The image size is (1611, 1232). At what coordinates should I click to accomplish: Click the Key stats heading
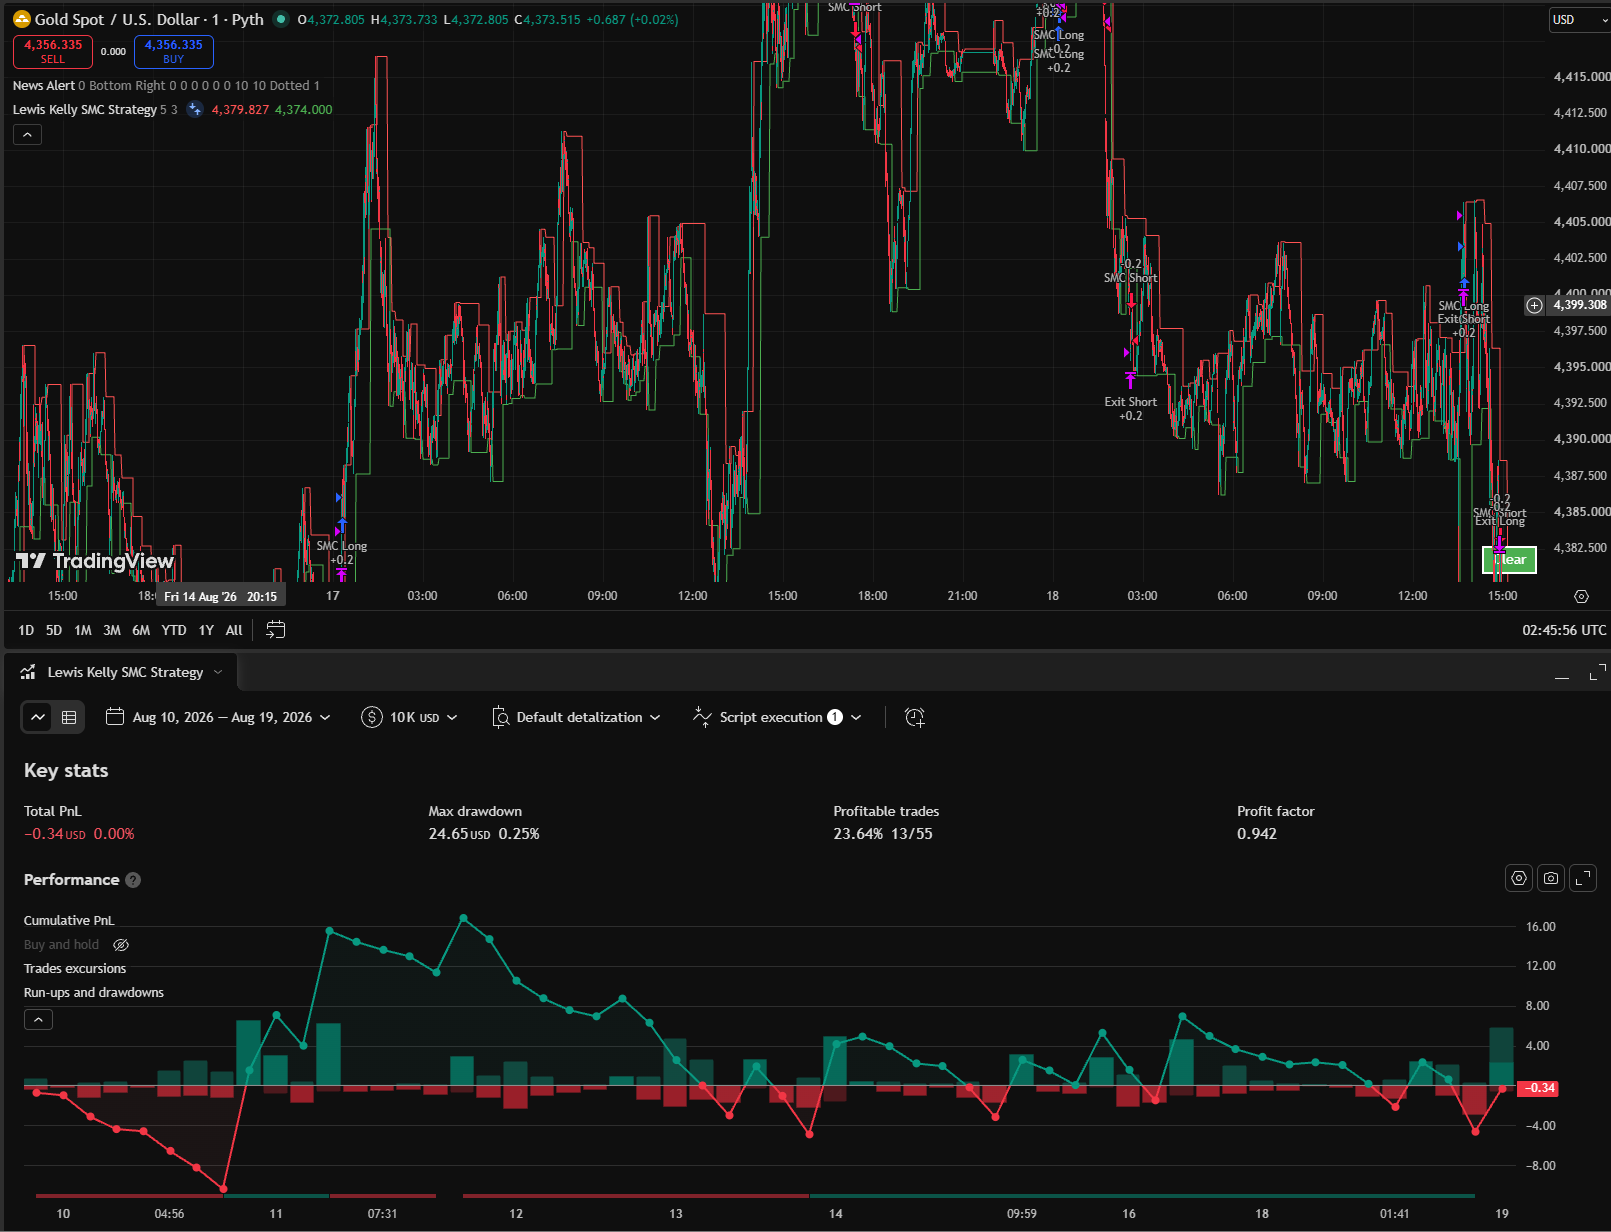click(66, 770)
